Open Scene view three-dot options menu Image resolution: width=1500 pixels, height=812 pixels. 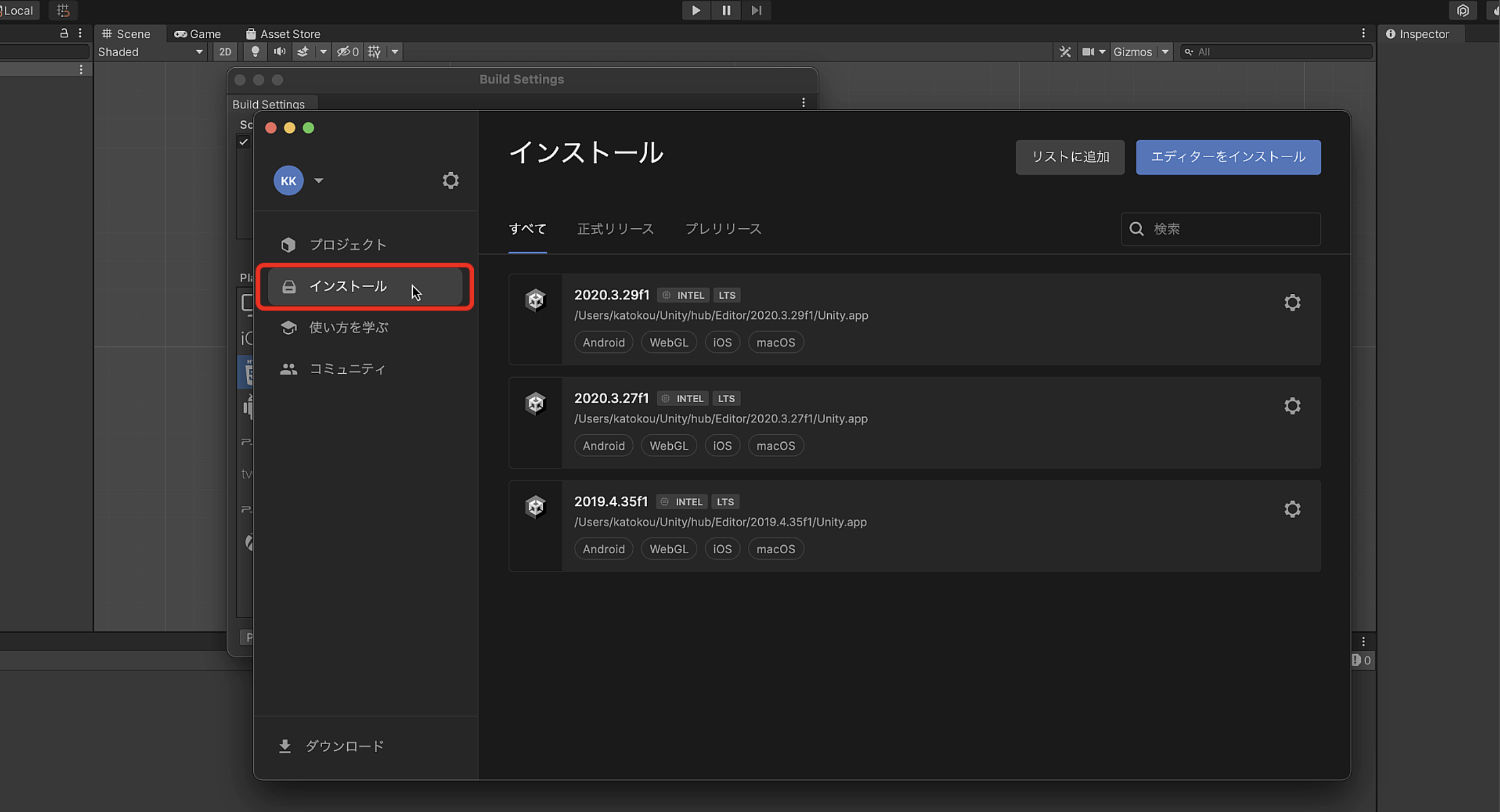1363,34
